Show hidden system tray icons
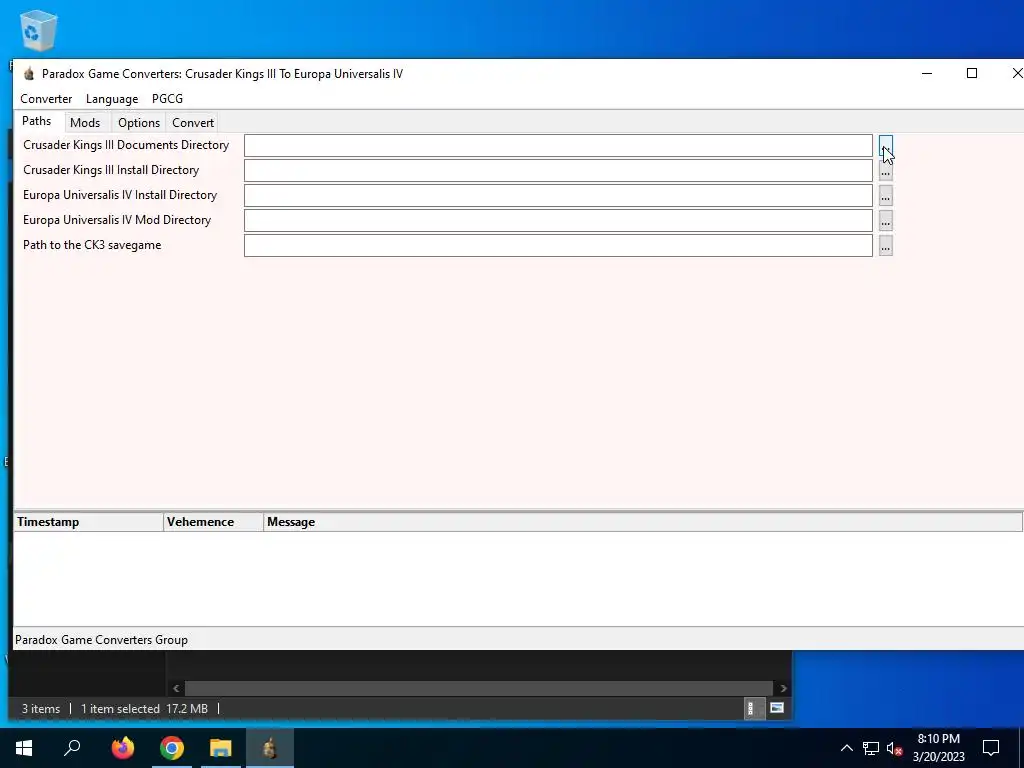Screen dimensions: 1024x768 (846, 748)
